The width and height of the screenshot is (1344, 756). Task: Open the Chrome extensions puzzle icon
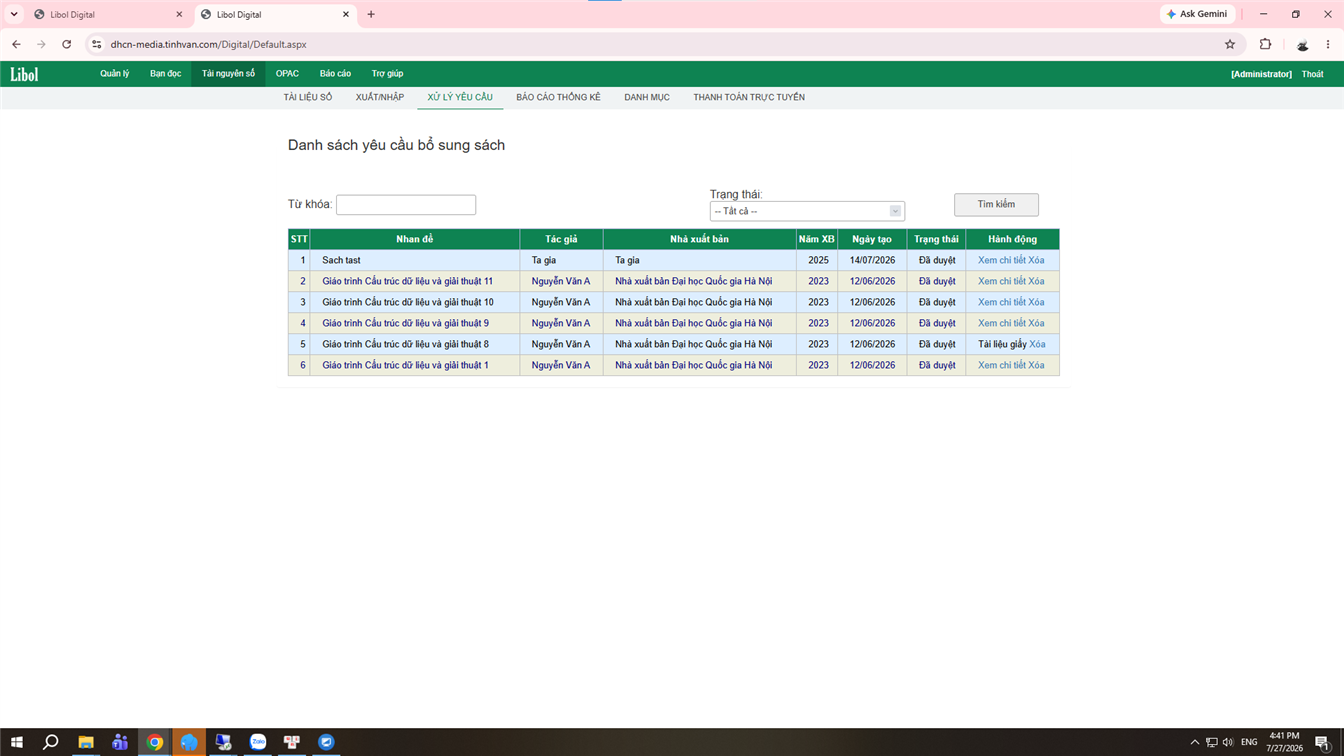click(1265, 44)
